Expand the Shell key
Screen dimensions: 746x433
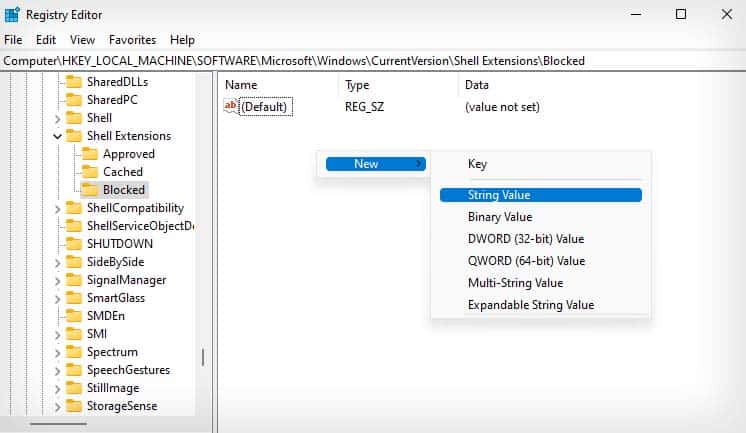tap(57, 118)
